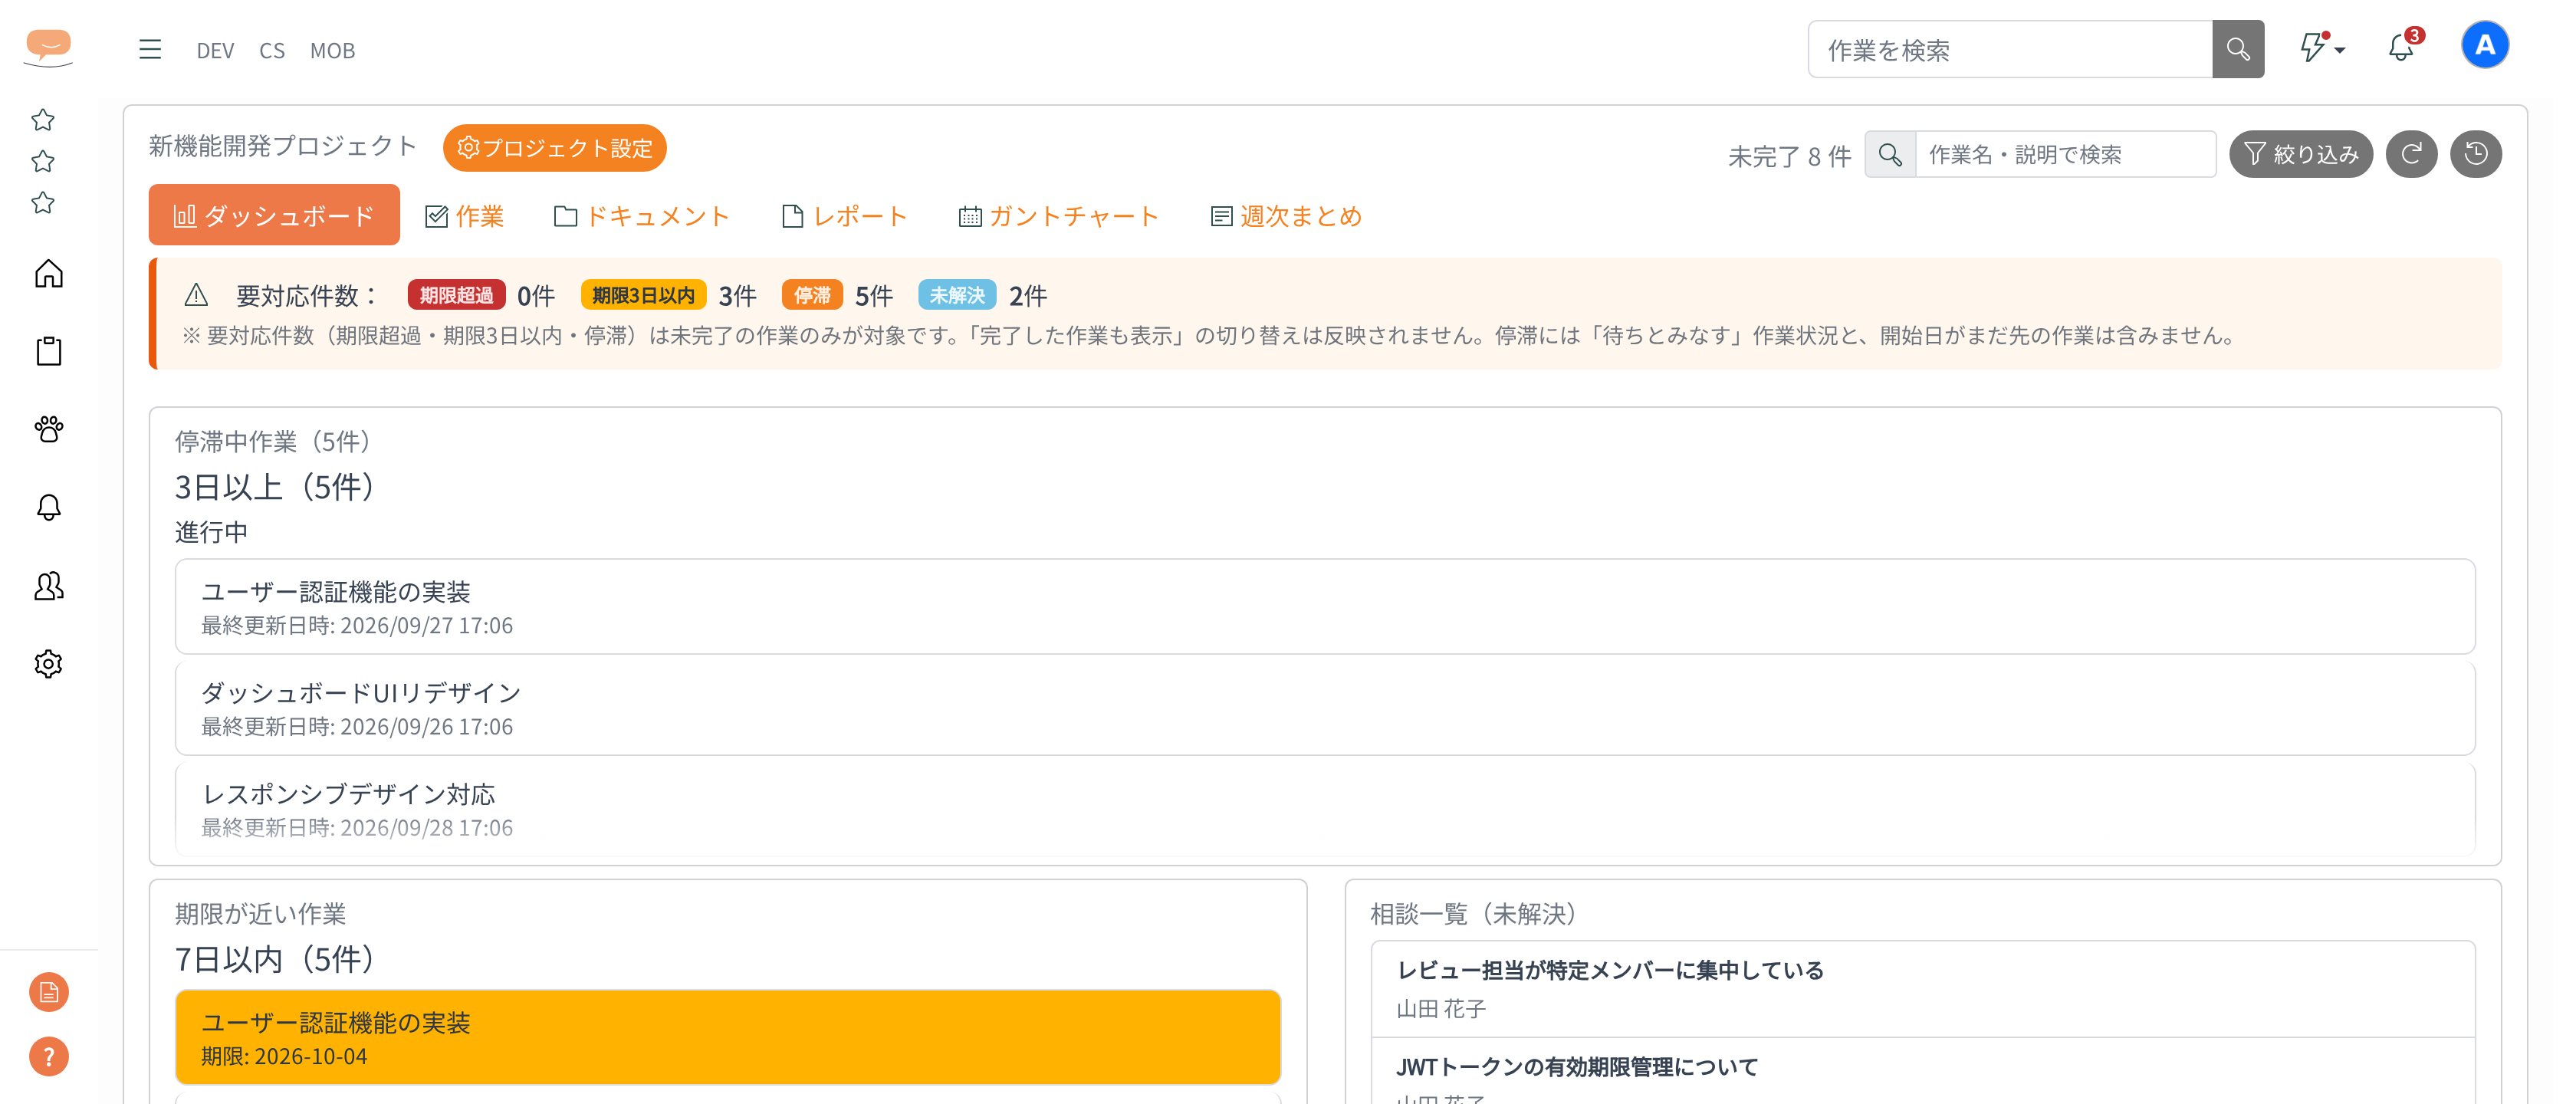Open the hamburger menu in the top bar
The height and width of the screenshot is (1104, 2576).
150,50
